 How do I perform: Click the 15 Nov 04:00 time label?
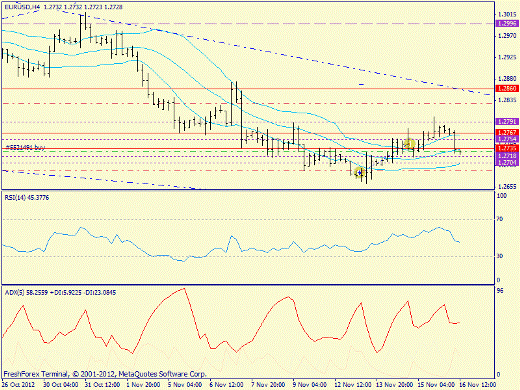click(436, 384)
